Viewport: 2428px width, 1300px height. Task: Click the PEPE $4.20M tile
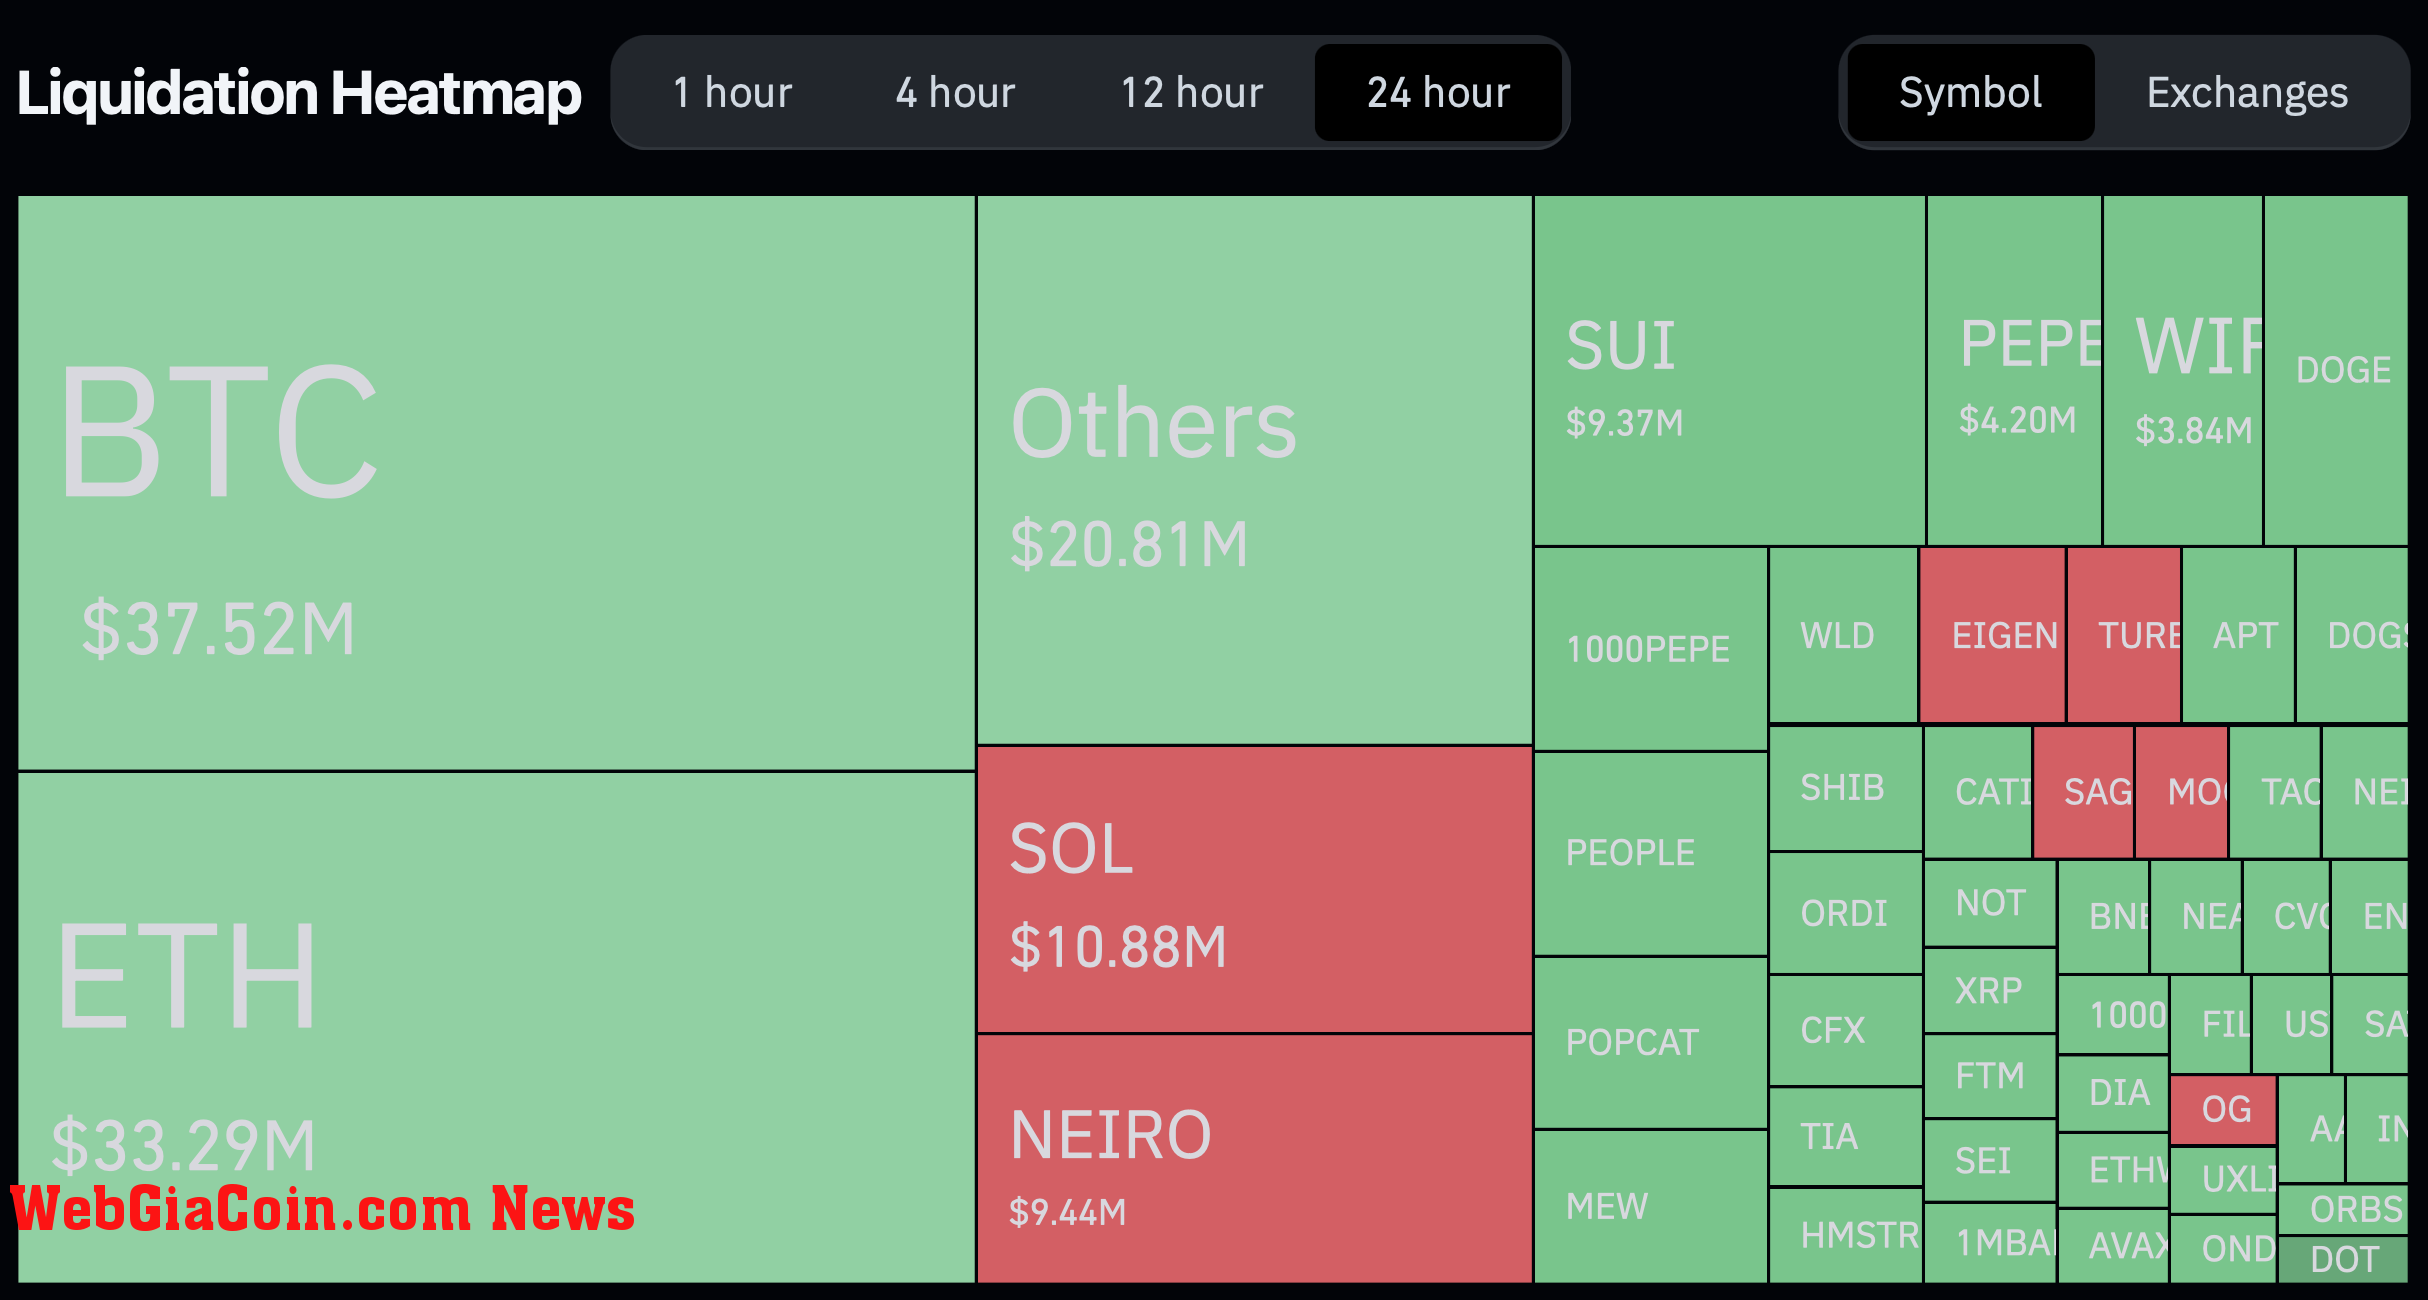pyautogui.click(x=2014, y=370)
